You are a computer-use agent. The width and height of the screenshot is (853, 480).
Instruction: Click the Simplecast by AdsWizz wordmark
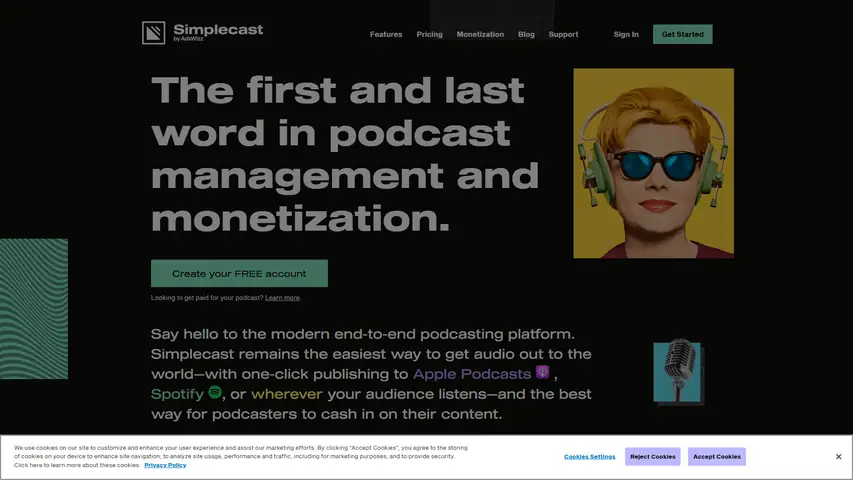pyautogui.click(x=218, y=32)
